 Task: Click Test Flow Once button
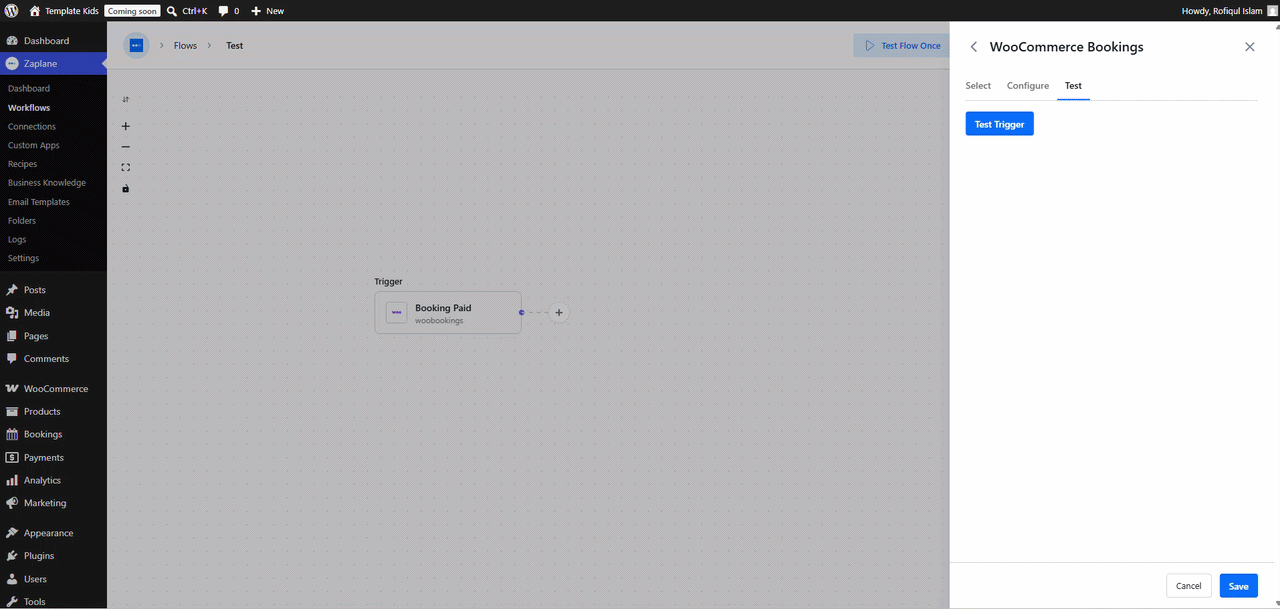pyautogui.click(x=902, y=46)
